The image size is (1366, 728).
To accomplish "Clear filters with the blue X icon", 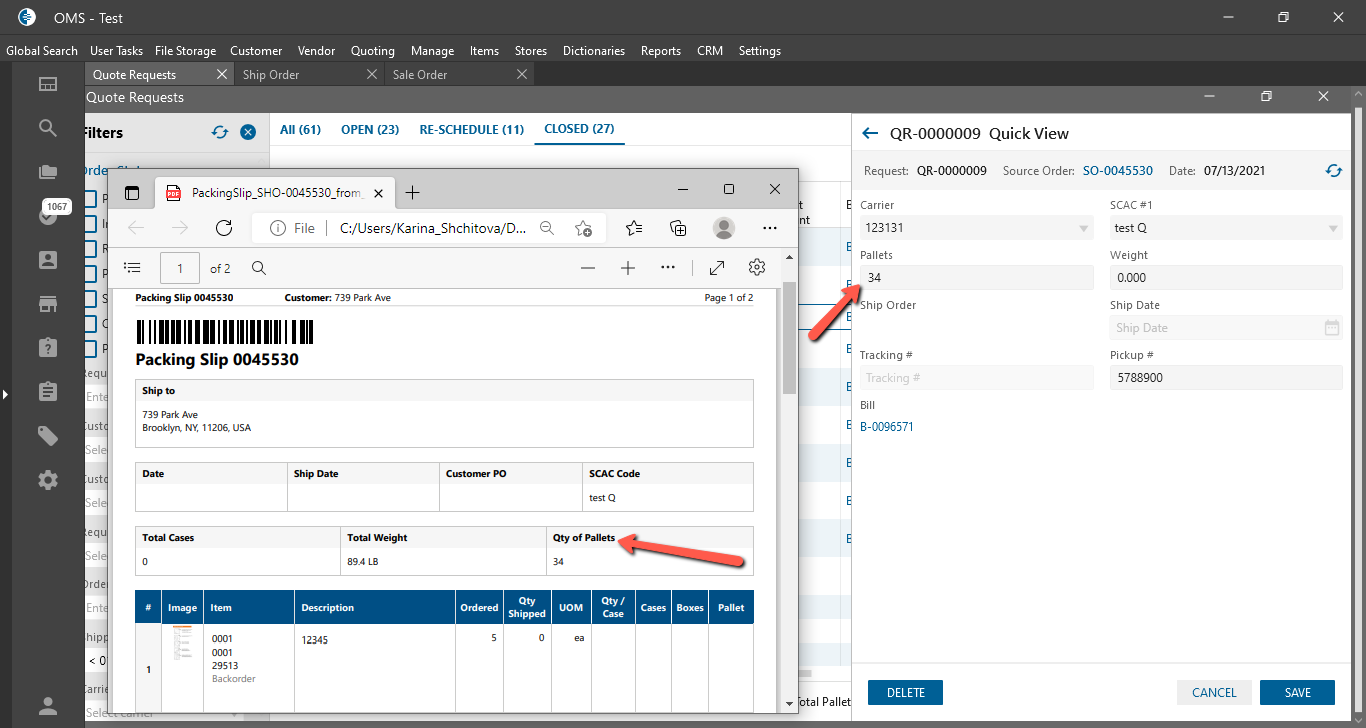I will pyautogui.click(x=248, y=133).
